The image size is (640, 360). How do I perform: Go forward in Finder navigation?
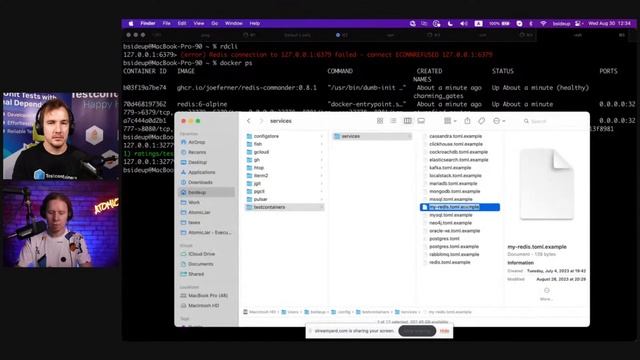[261, 121]
